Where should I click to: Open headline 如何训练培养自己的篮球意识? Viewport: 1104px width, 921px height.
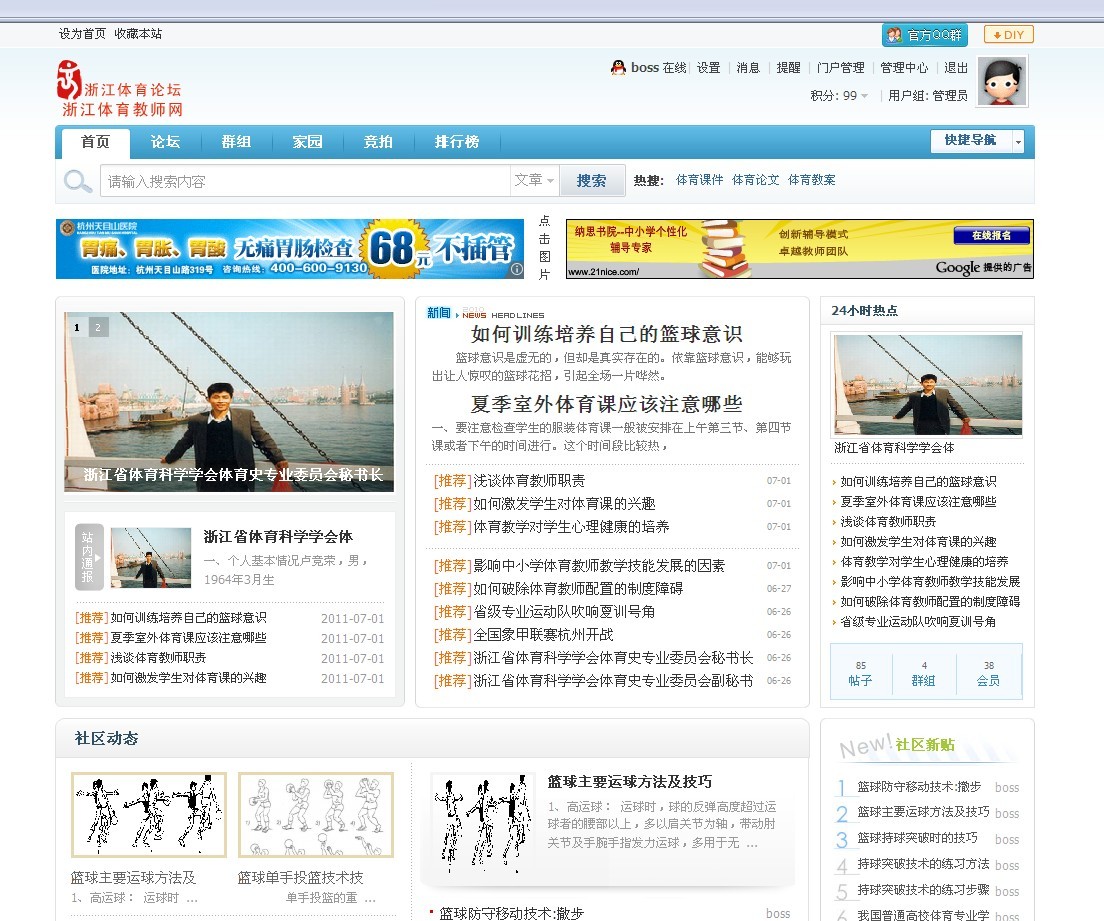(606, 334)
